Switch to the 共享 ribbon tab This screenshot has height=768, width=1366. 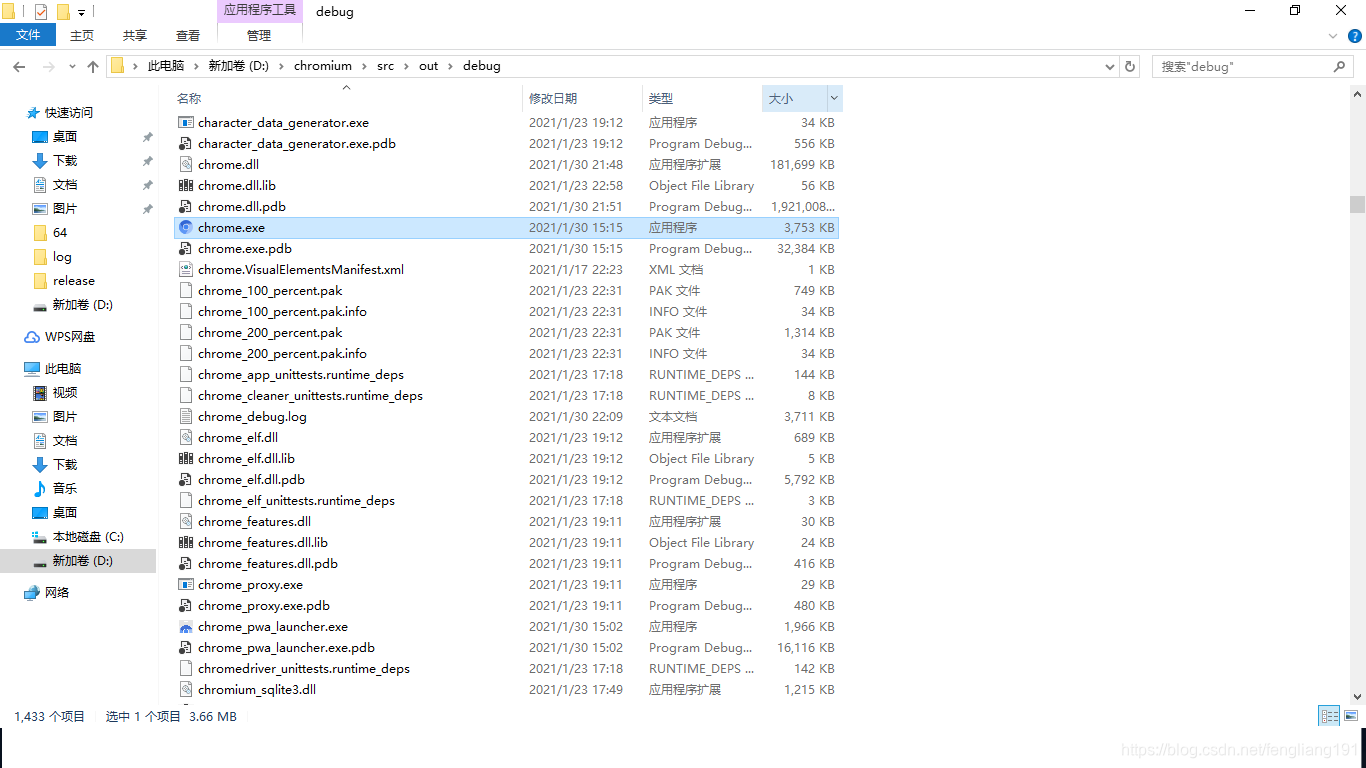pyautogui.click(x=135, y=35)
